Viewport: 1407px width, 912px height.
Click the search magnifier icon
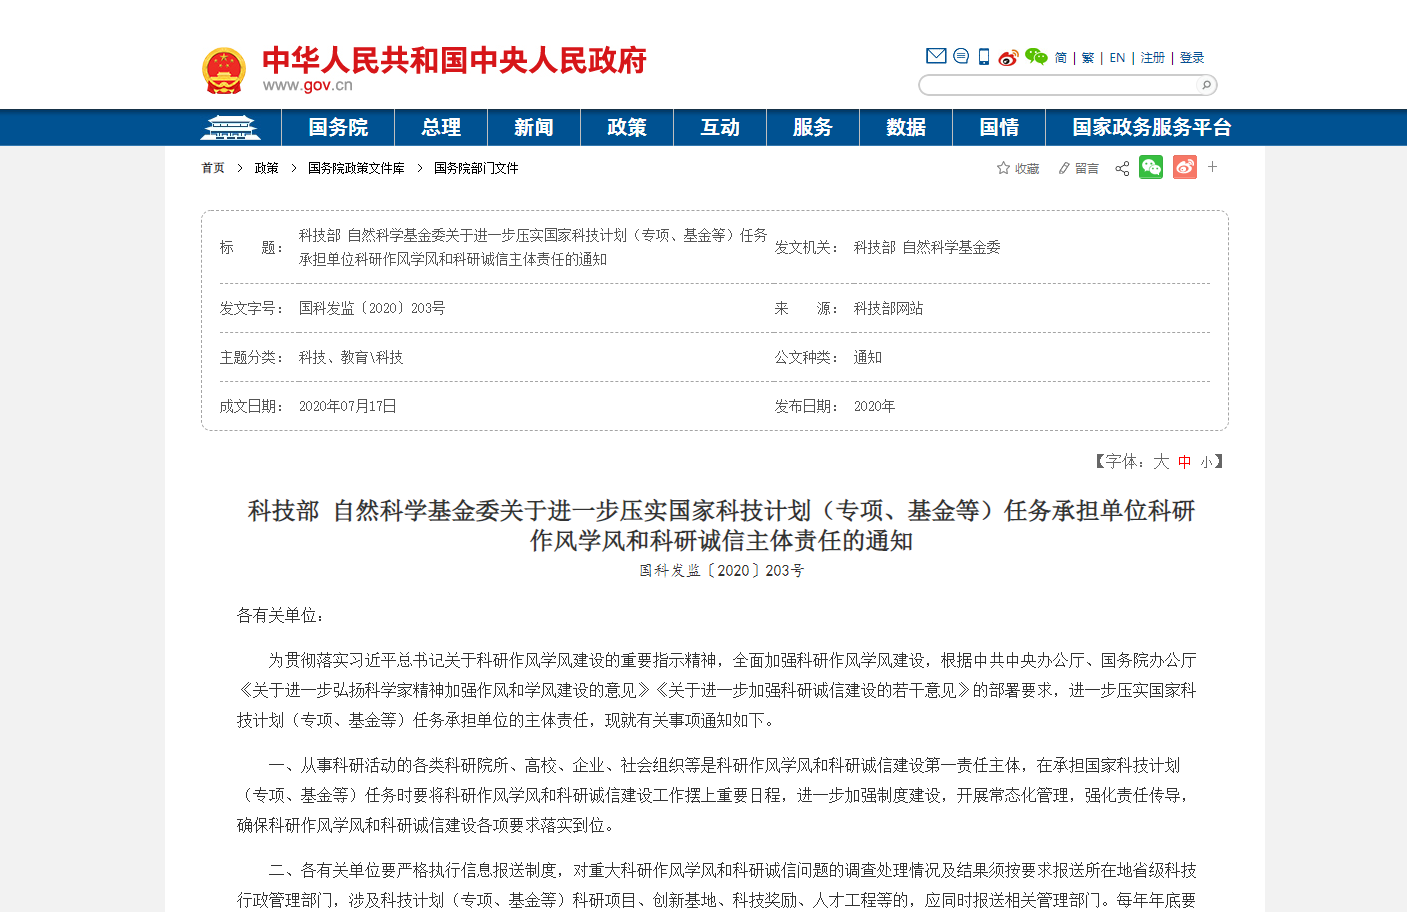click(x=1206, y=85)
